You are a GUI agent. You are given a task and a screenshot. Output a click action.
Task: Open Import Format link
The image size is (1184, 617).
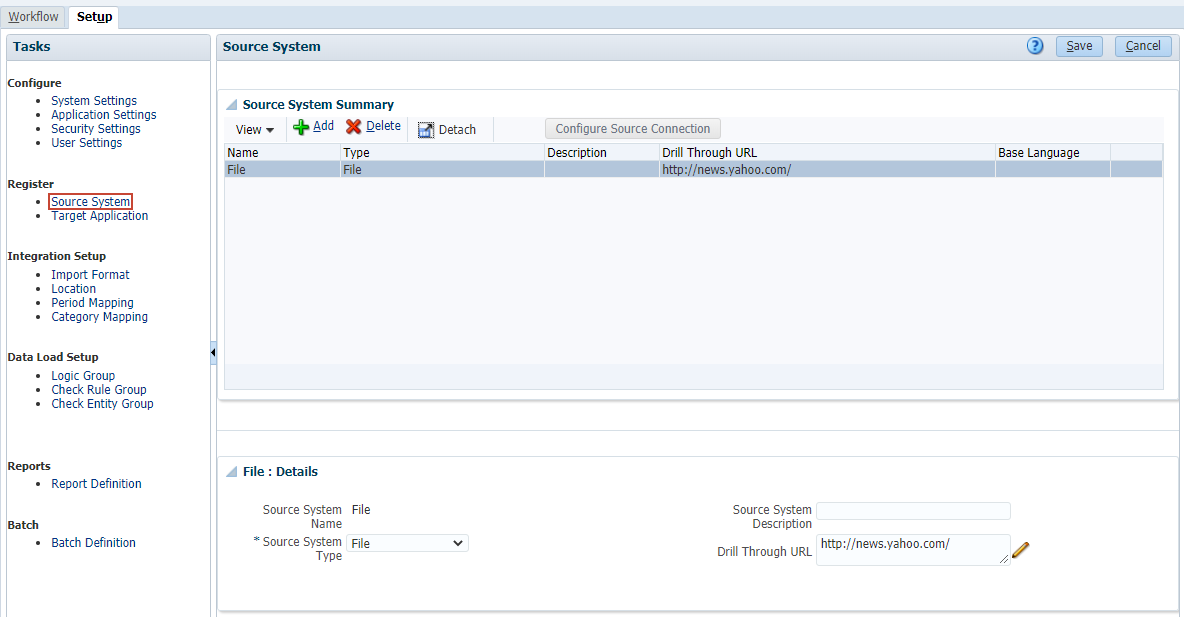click(90, 275)
